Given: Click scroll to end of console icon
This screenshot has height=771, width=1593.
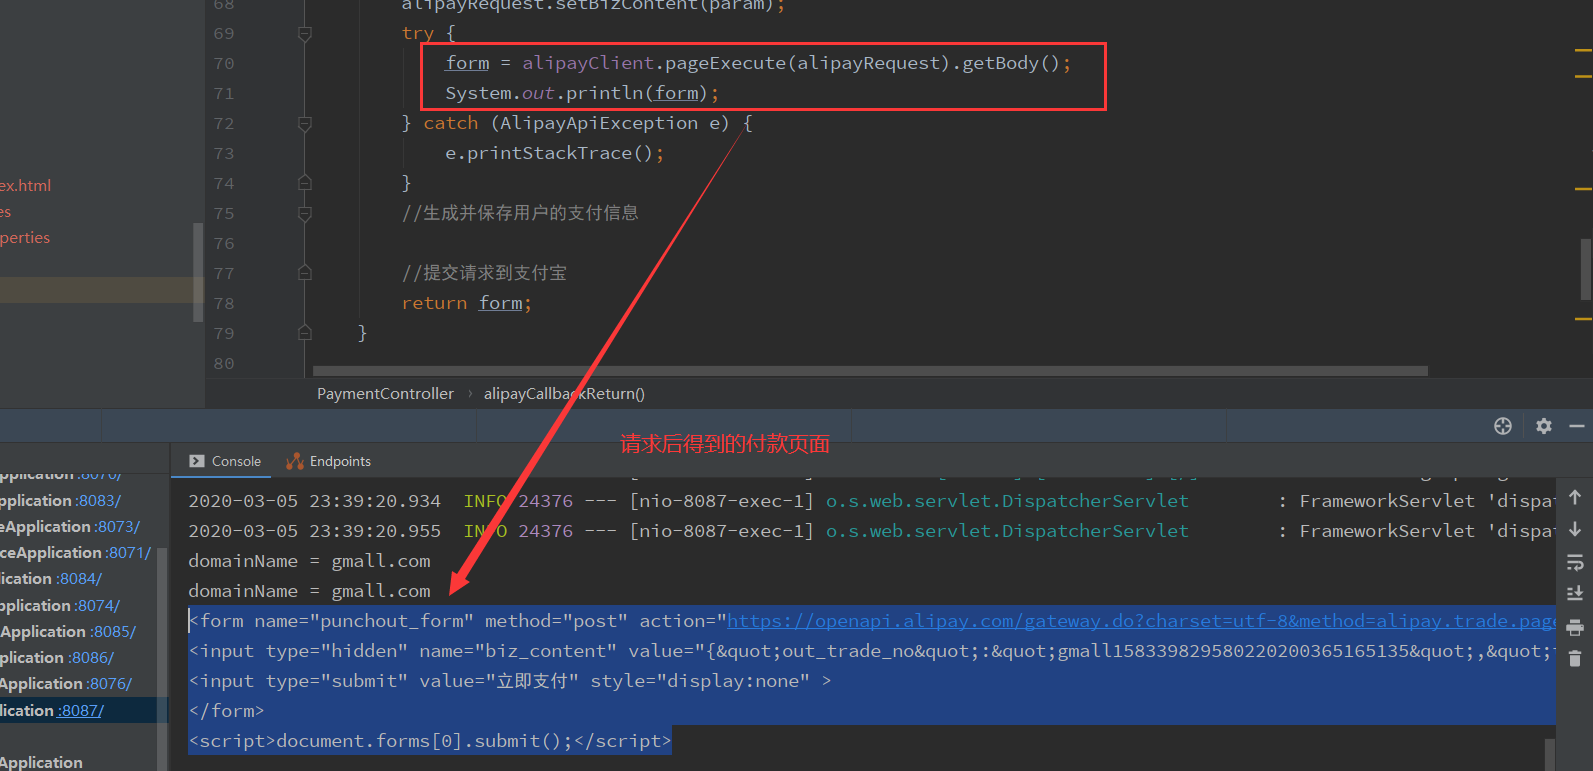Looking at the screenshot, I should click(x=1575, y=593).
